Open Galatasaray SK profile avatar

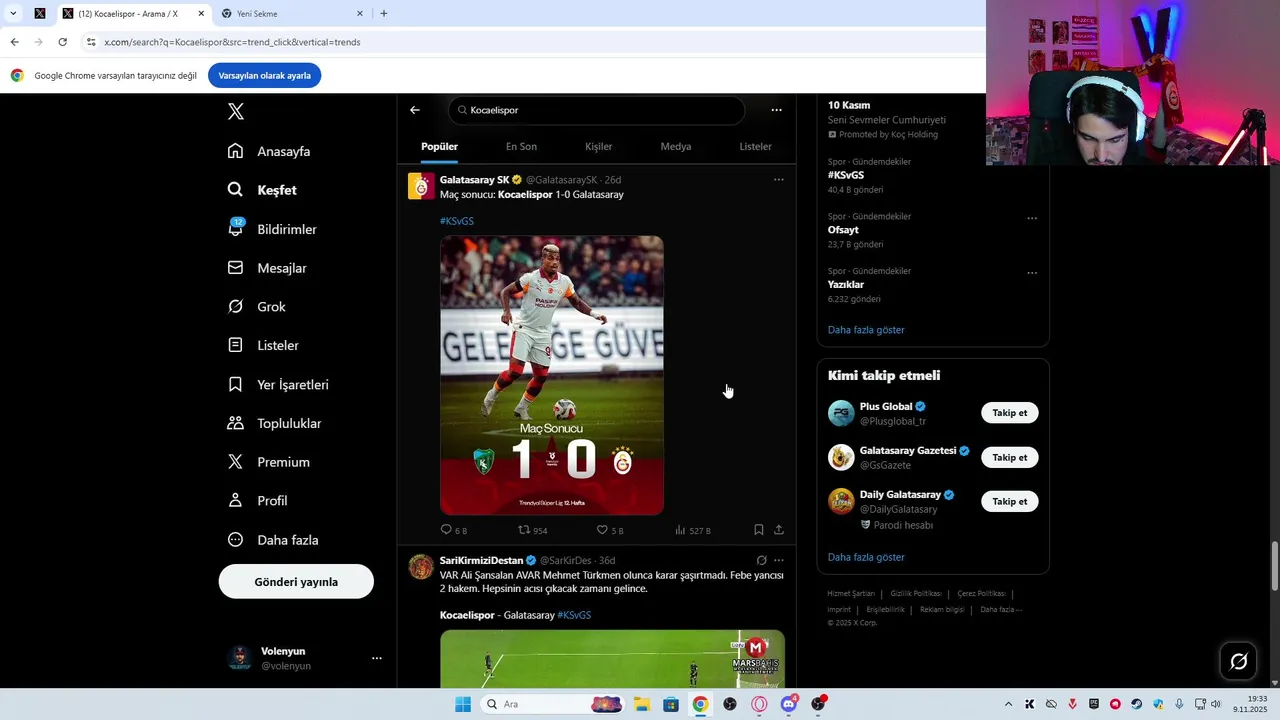click(x=421, y=186)
